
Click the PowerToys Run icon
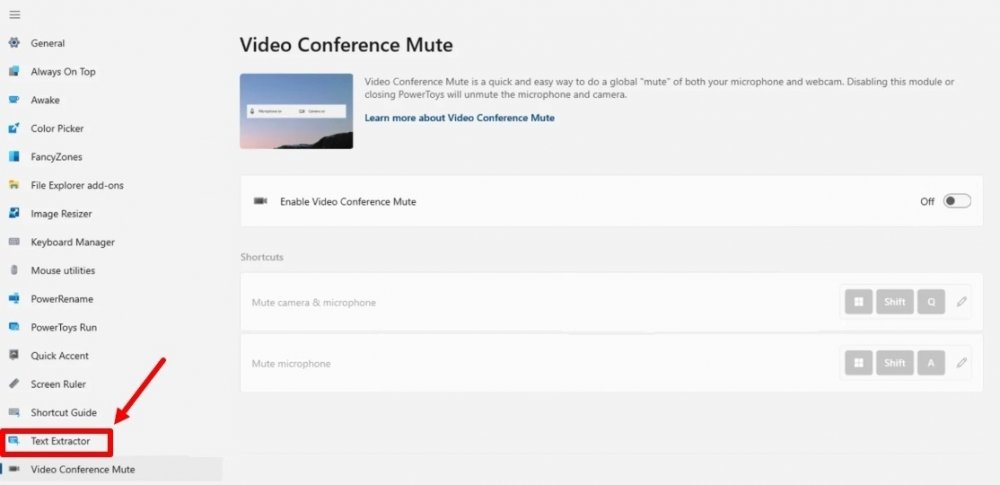[14, 327]
